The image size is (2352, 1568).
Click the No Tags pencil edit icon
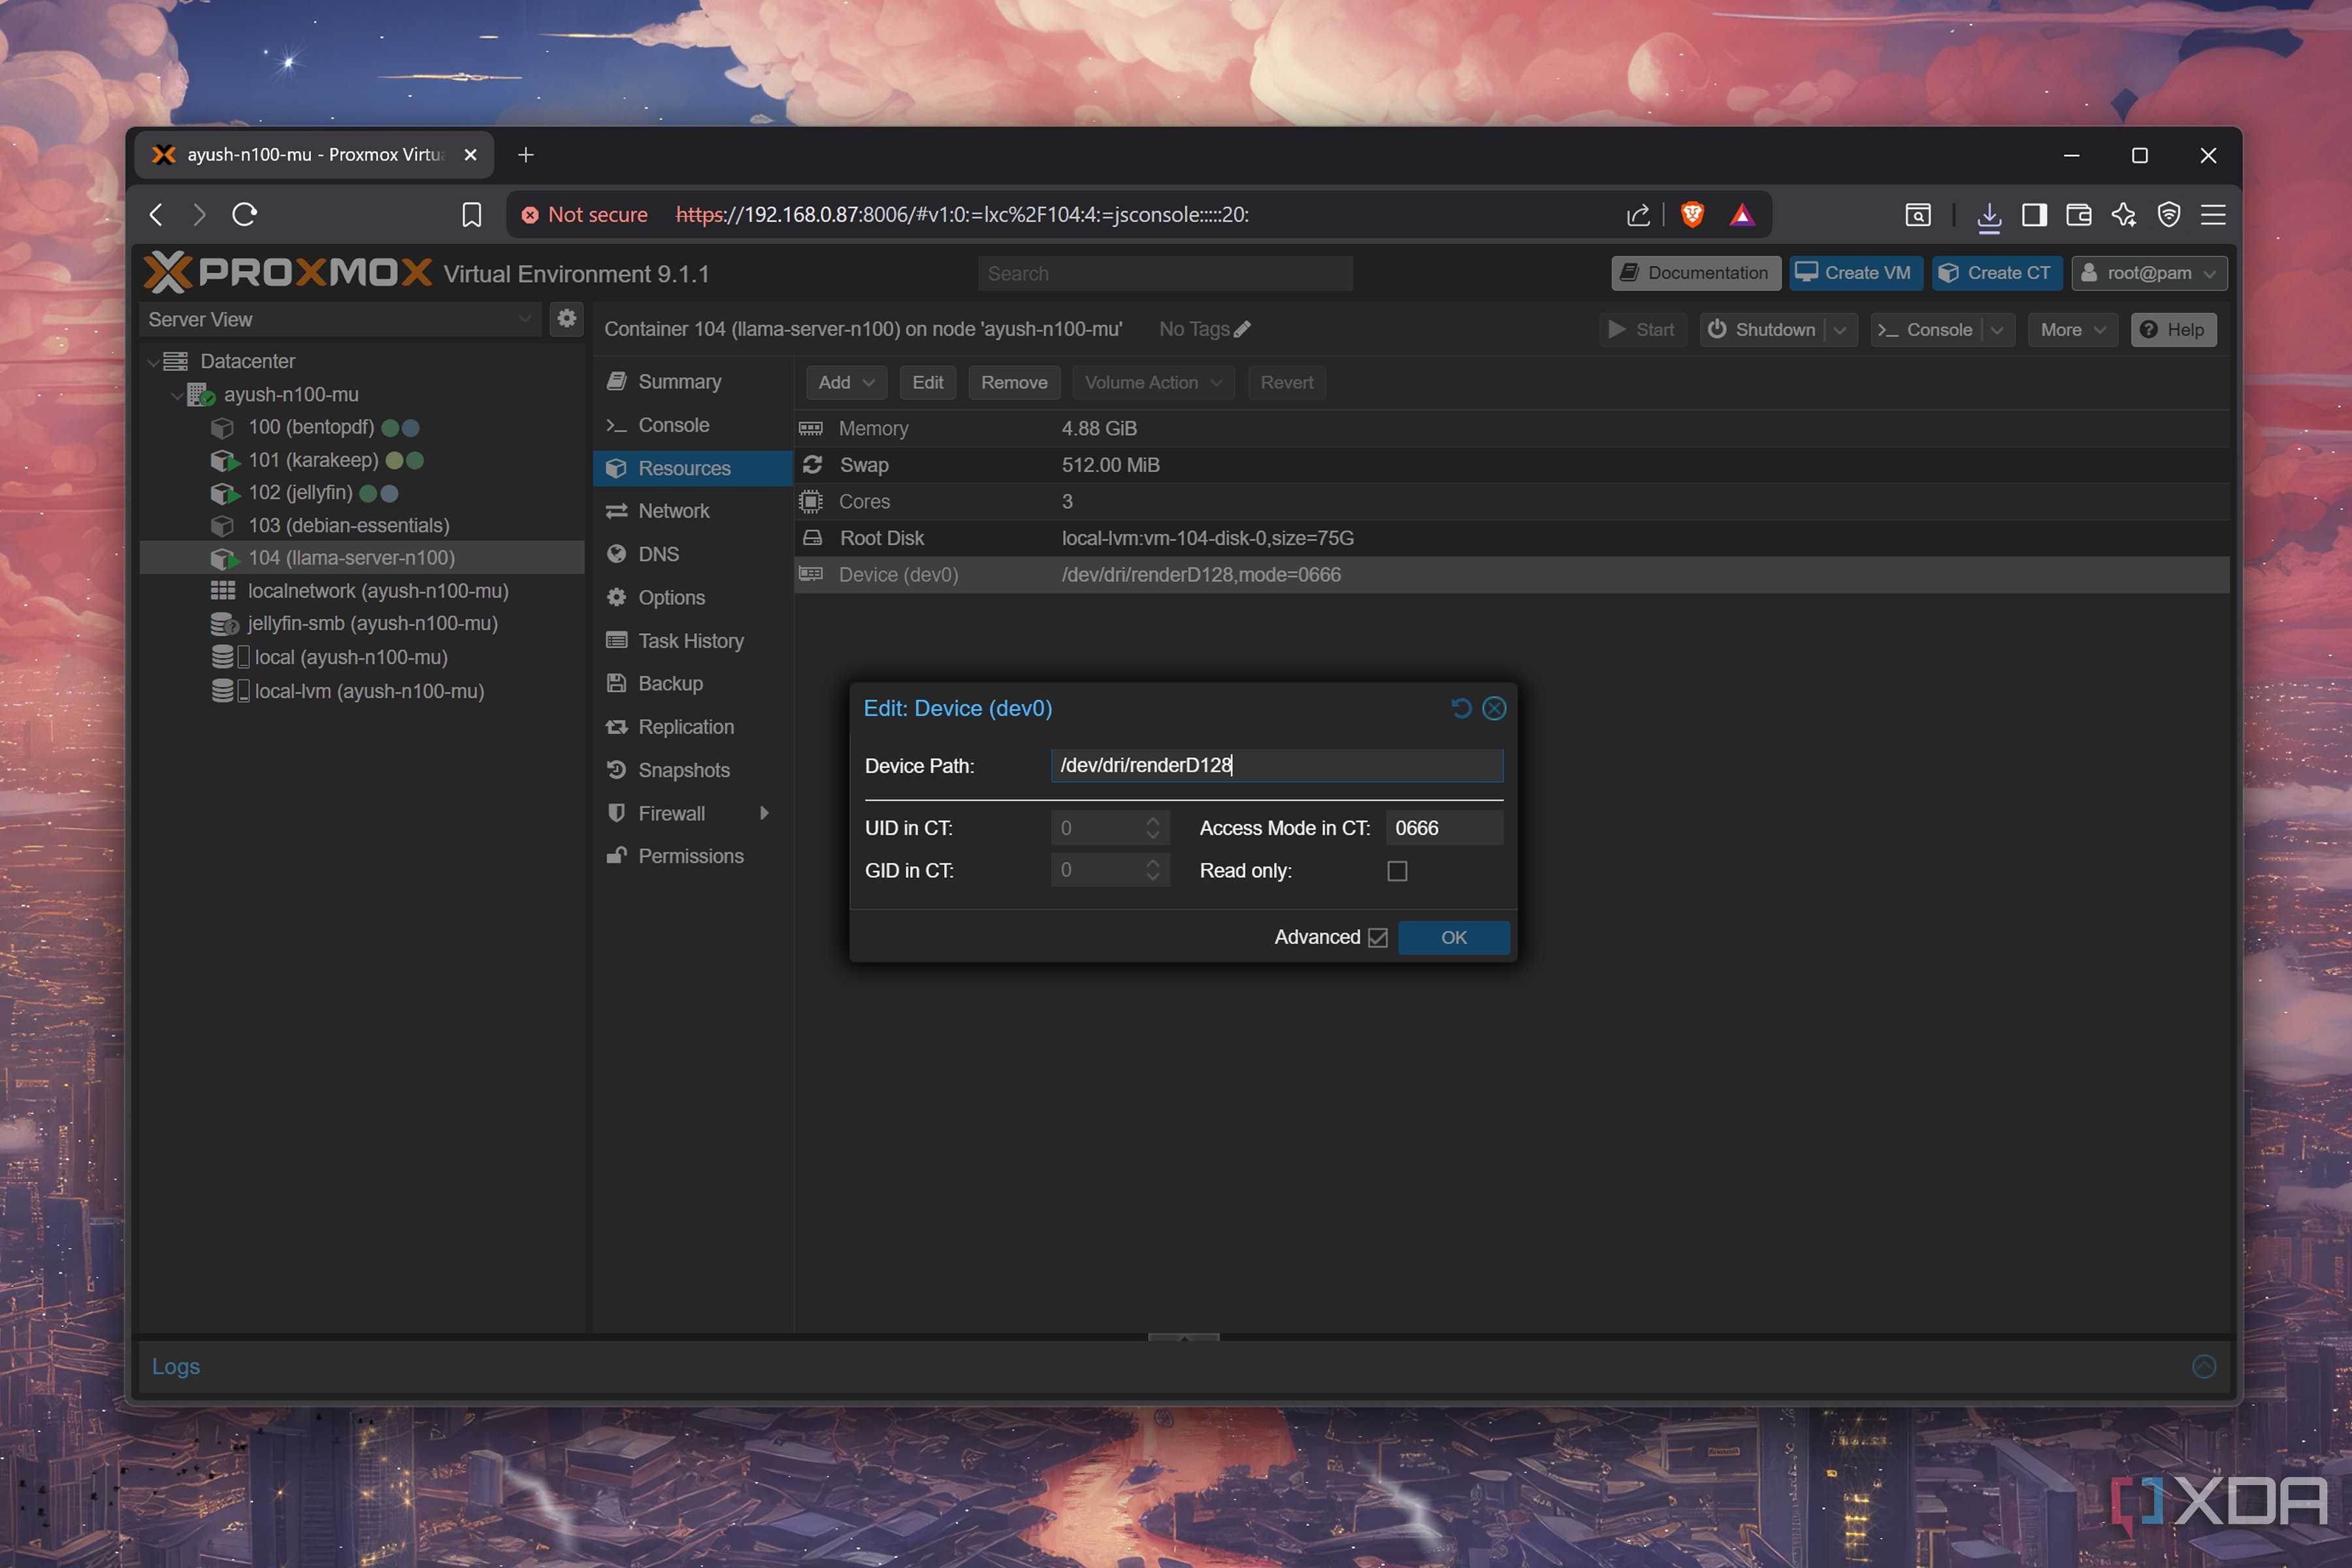[x=1242, y=329]
